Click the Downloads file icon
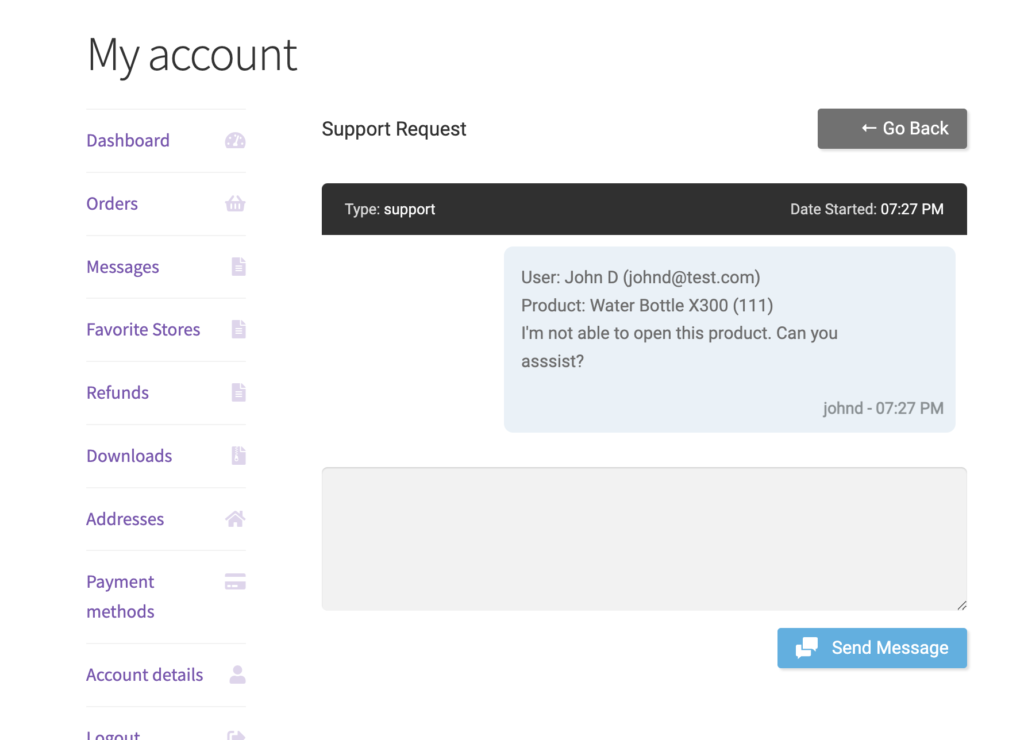The image size is (1024, 740). (x=238, y=455)
